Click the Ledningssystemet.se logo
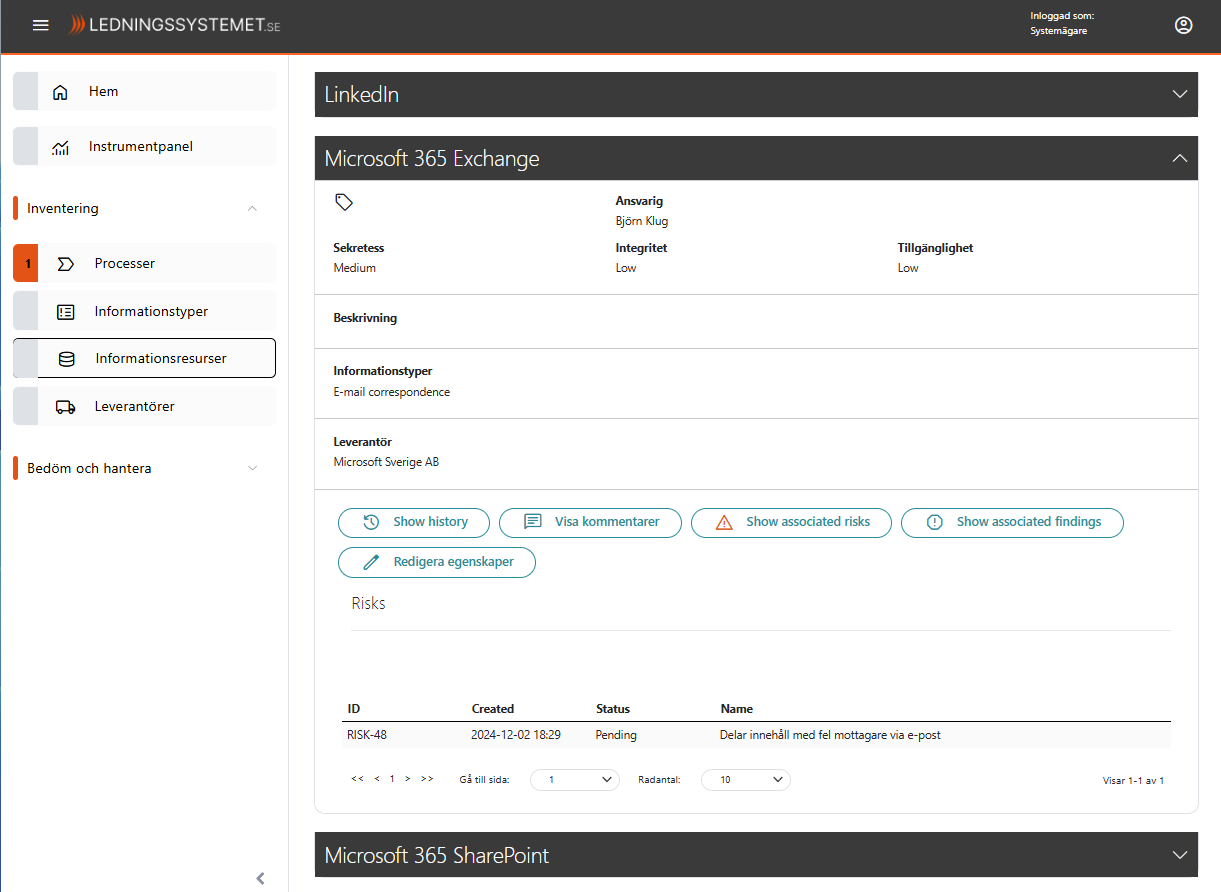The image size is (1221, 892). point(174,26)
